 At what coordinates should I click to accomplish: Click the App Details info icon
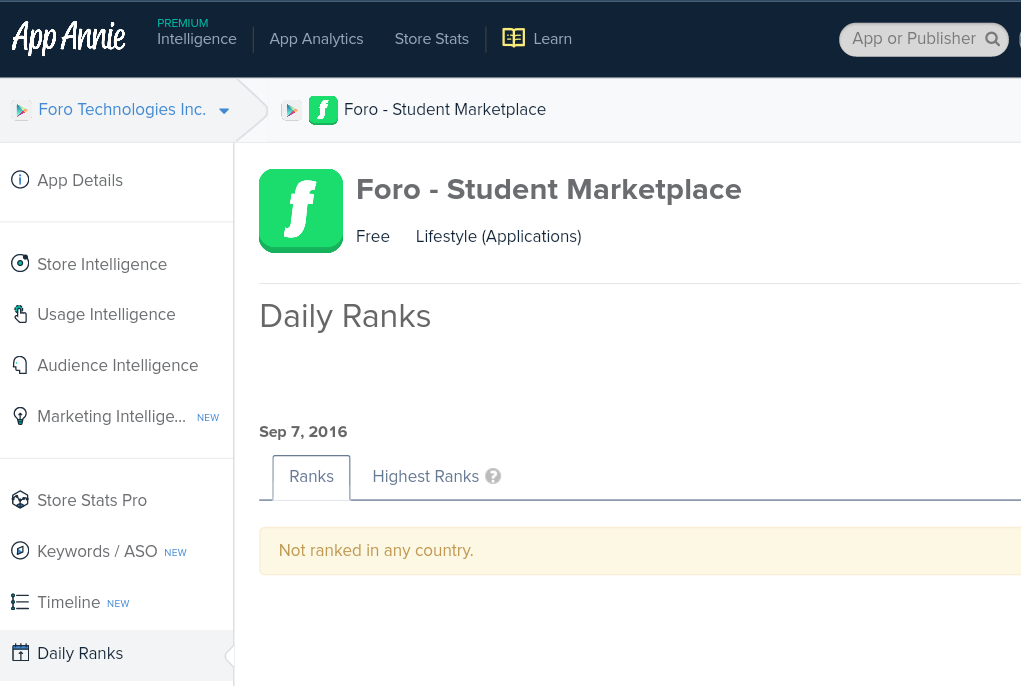(19, 180)
